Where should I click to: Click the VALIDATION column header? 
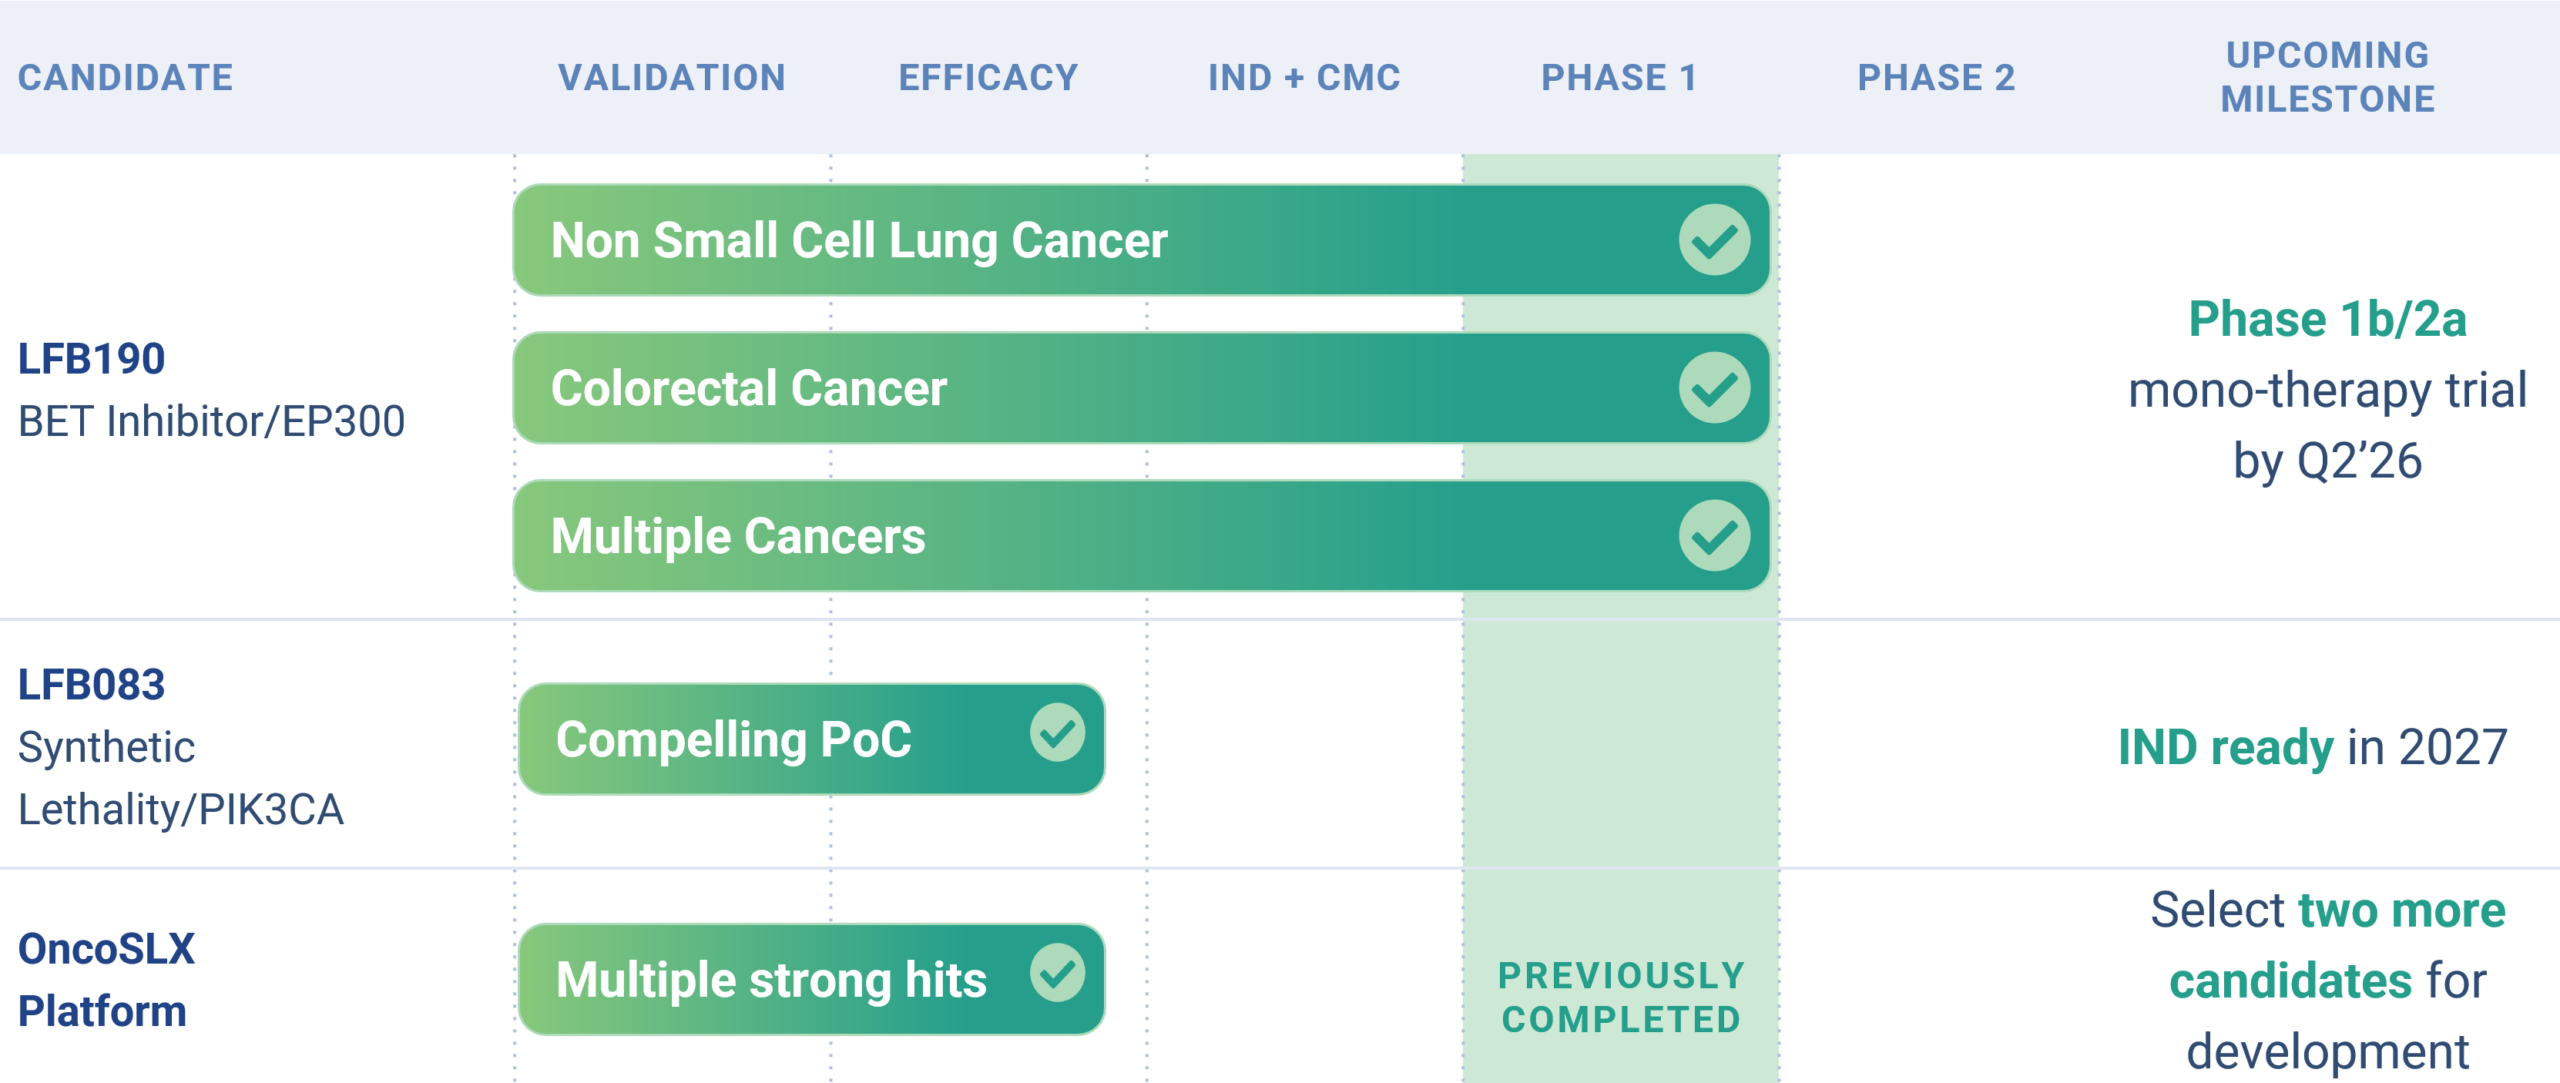[672, 78]
